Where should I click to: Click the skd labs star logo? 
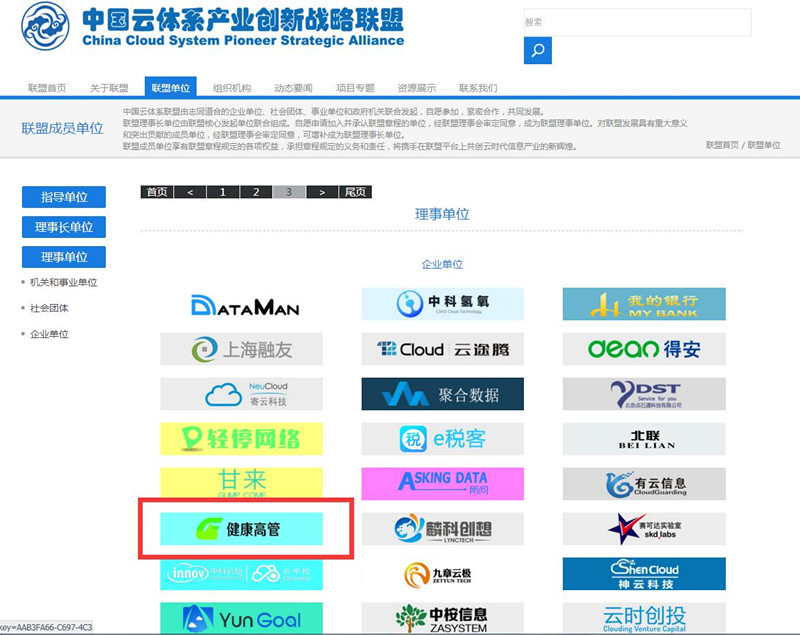(644, 529)
